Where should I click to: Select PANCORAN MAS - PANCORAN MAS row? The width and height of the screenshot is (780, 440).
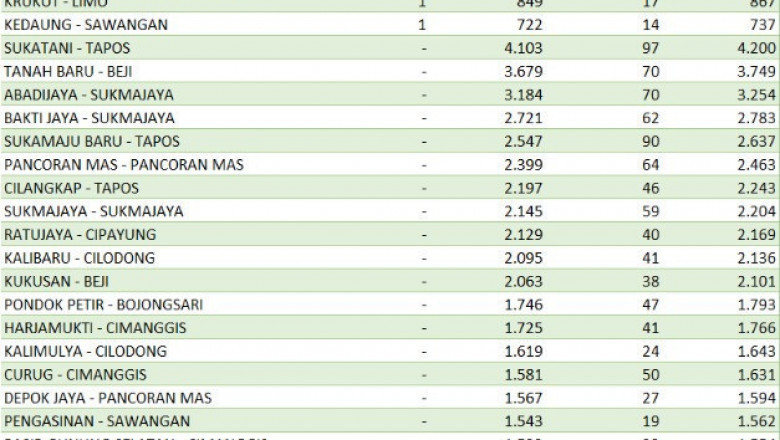123,165
